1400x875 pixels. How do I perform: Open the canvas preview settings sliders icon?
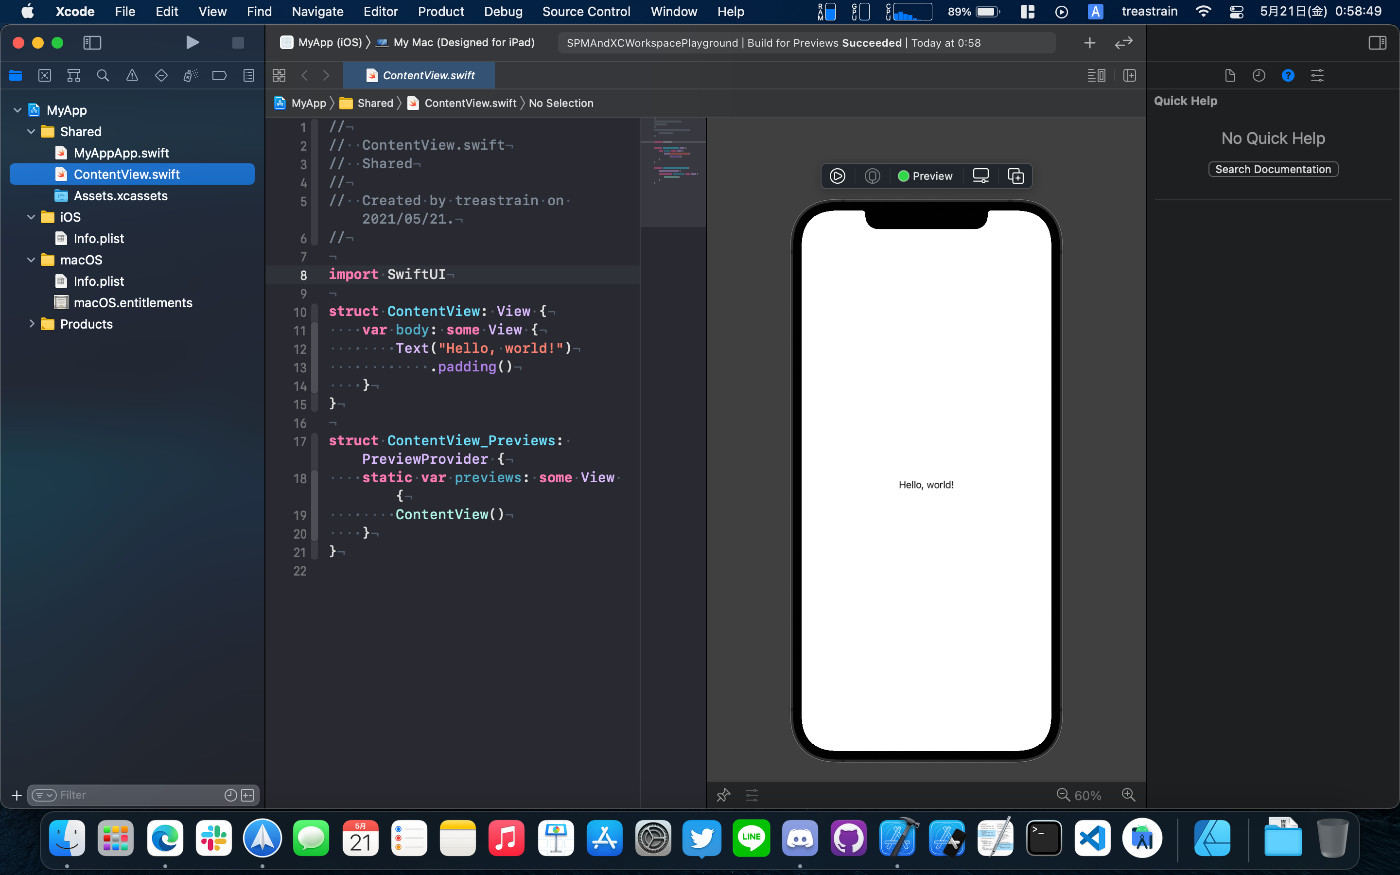tap(752, 795)
